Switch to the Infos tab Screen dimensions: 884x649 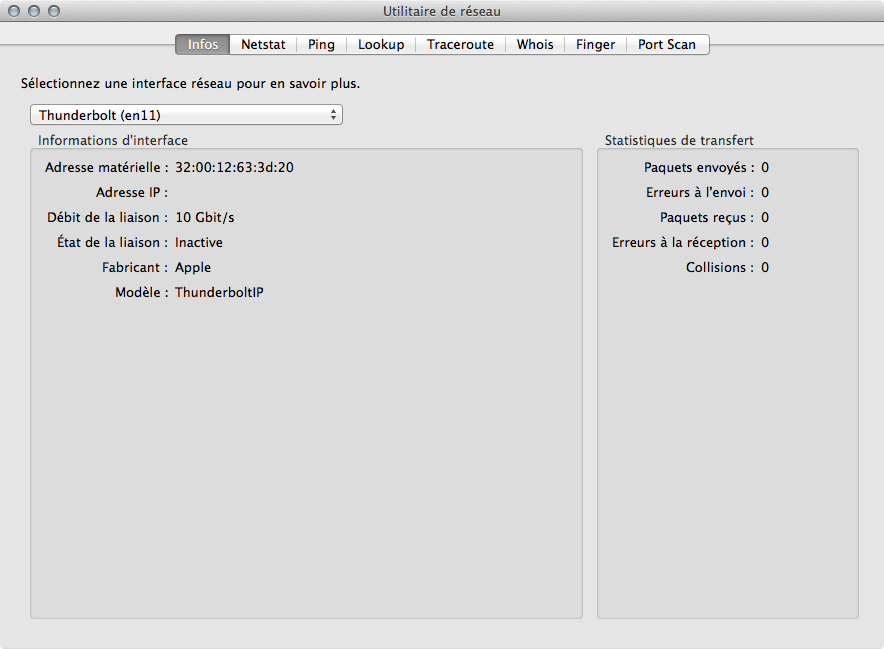click(x=202, y=45)
